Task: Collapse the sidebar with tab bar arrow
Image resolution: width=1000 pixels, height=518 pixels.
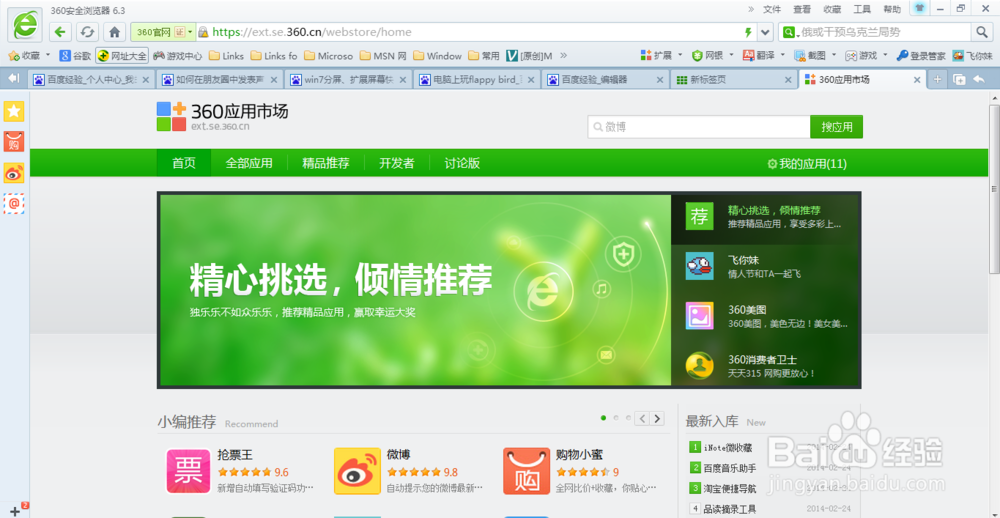Action: (x=14, y=78)
